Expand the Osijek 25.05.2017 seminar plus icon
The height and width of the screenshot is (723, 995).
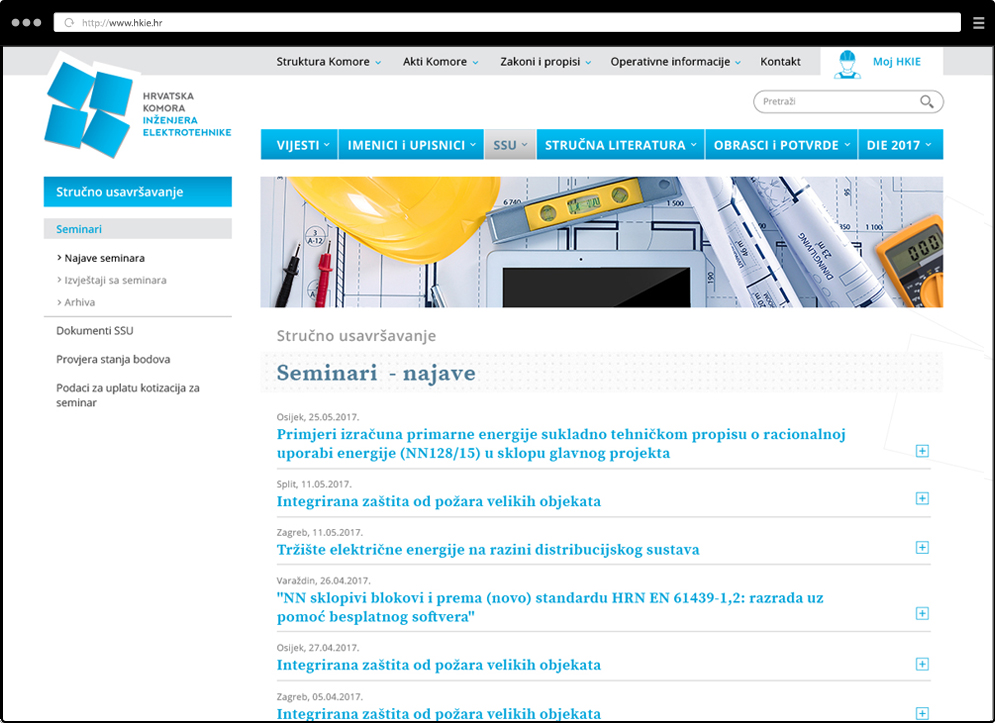tap(922, 451)
